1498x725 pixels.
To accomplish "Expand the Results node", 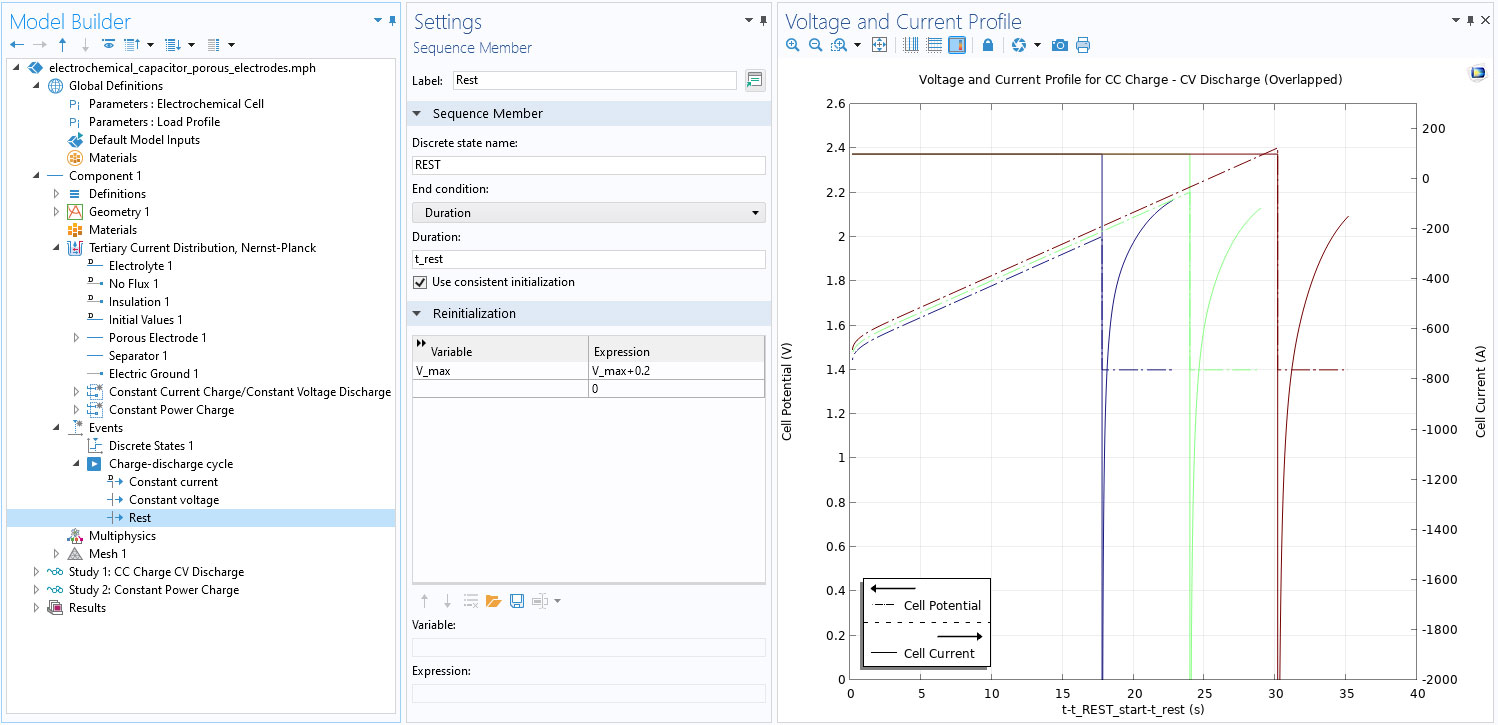I will tap(38, 608).
